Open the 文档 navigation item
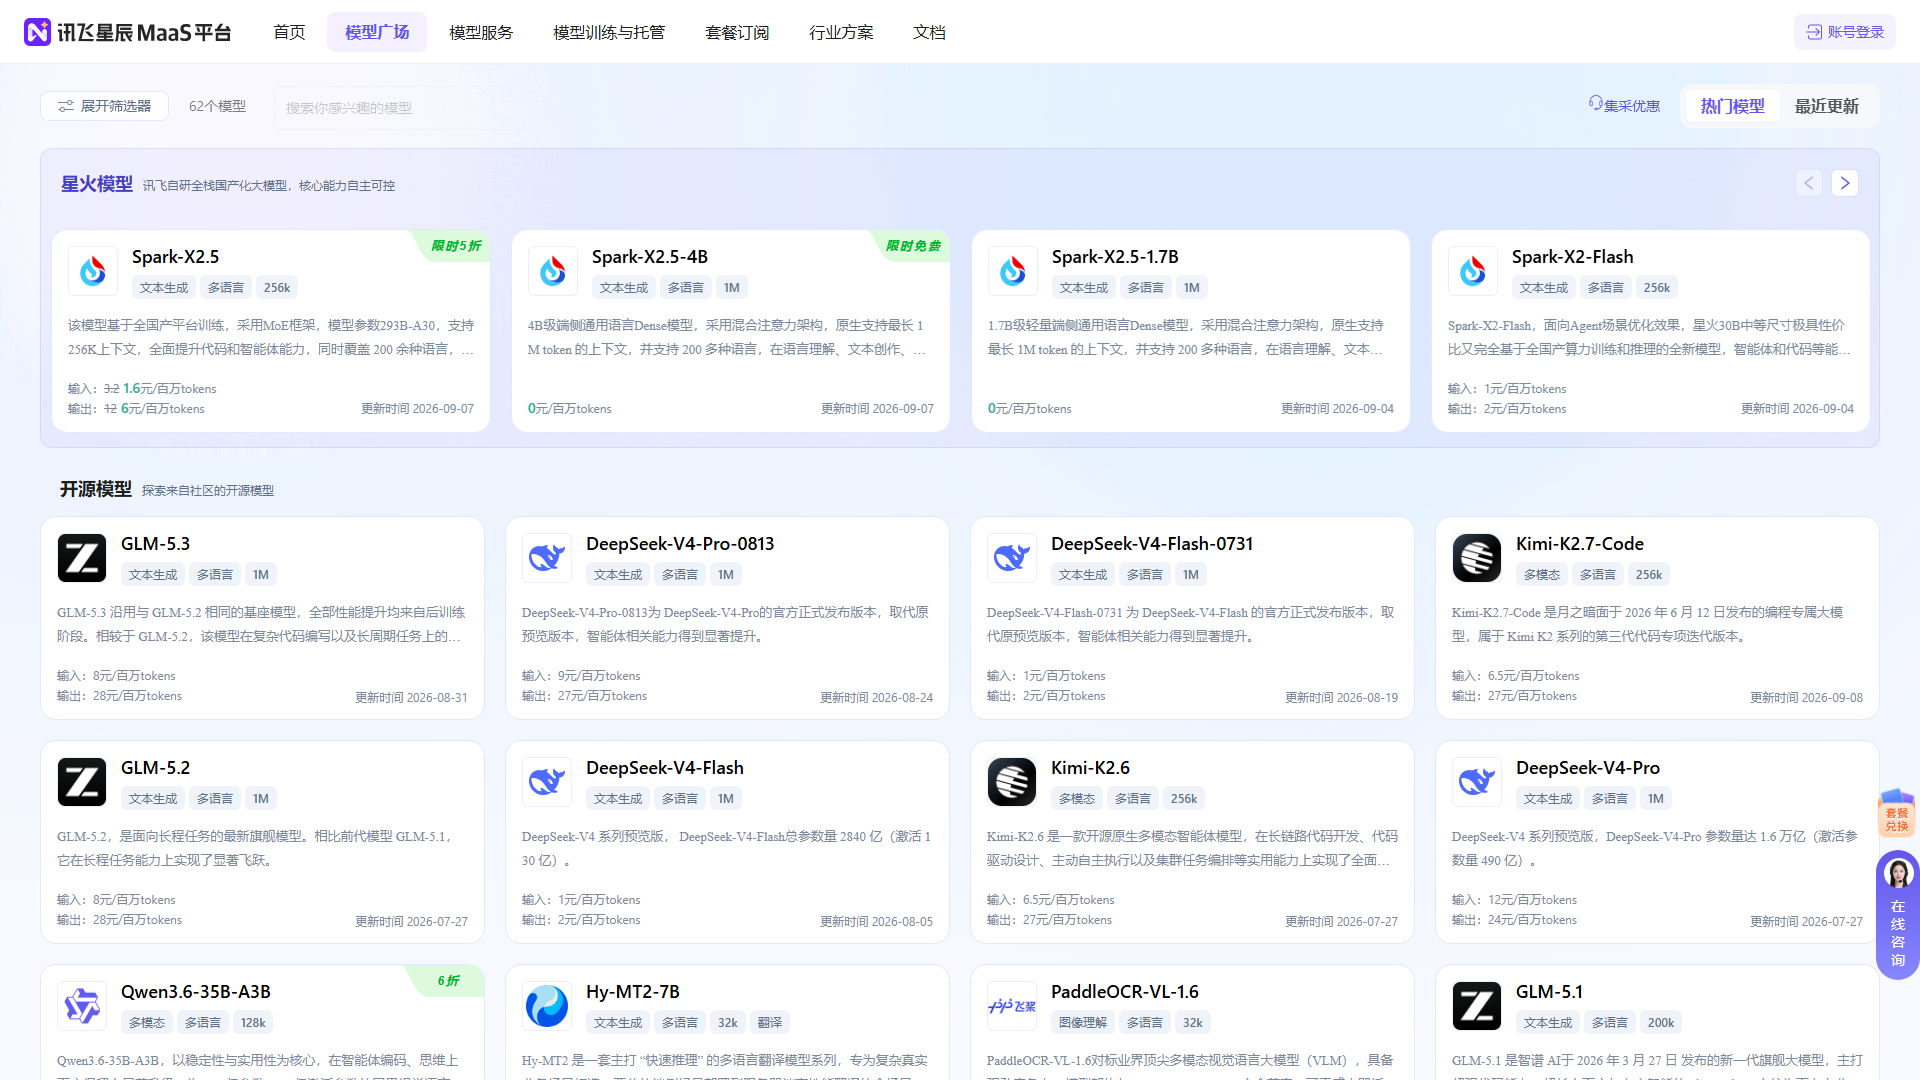 pos(929,32)
